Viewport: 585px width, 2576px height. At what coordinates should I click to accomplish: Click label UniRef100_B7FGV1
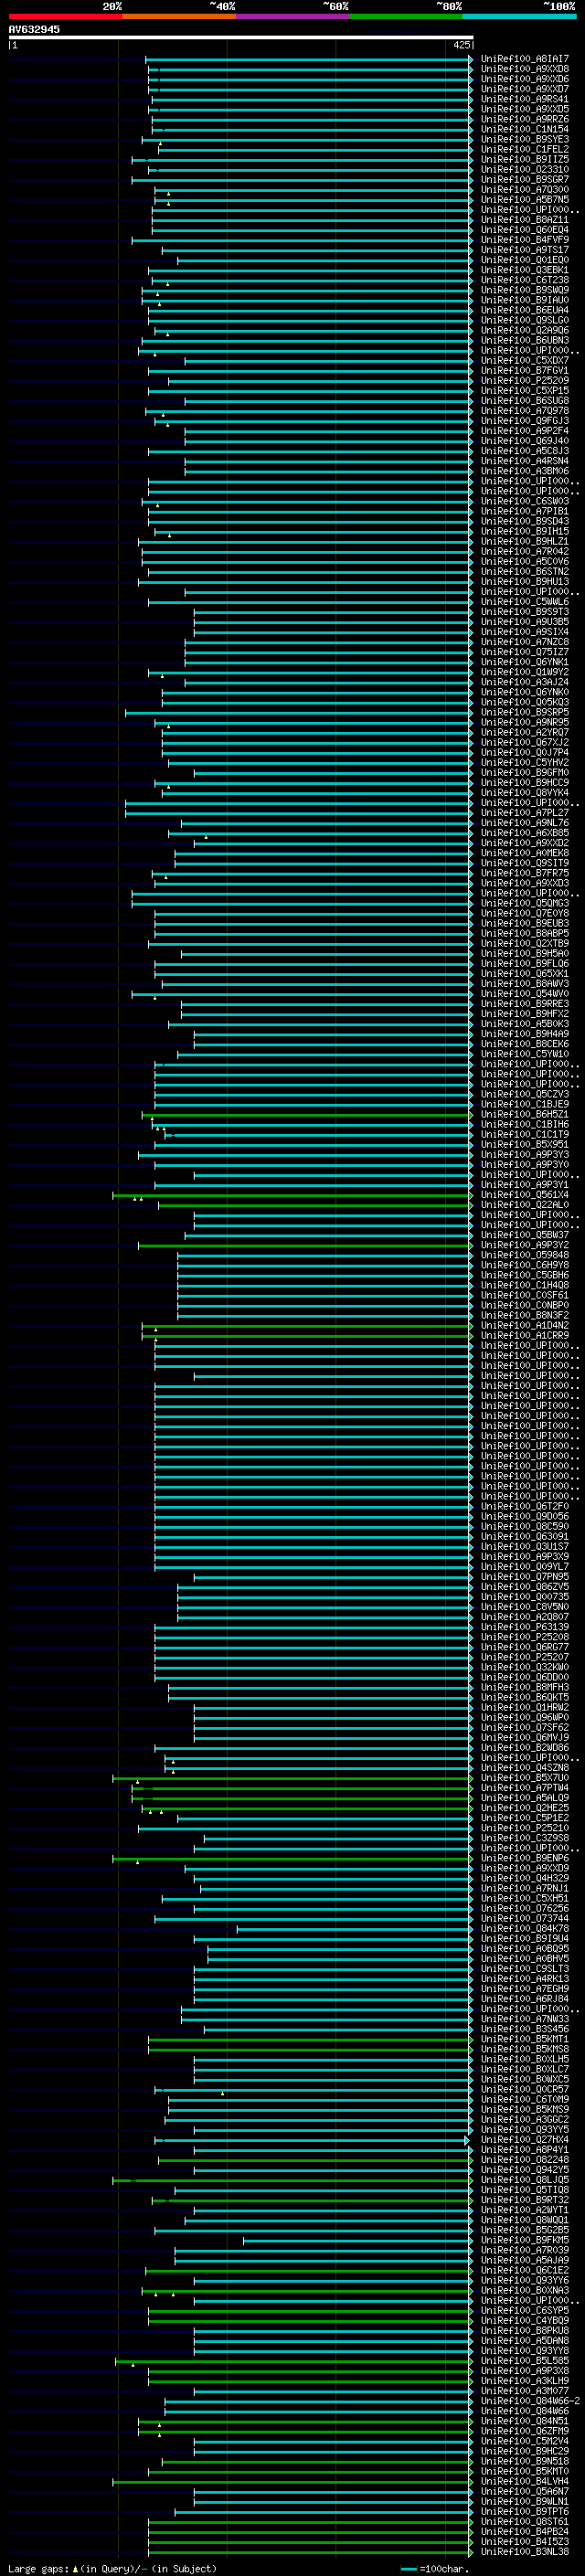(x=525, y=371)
